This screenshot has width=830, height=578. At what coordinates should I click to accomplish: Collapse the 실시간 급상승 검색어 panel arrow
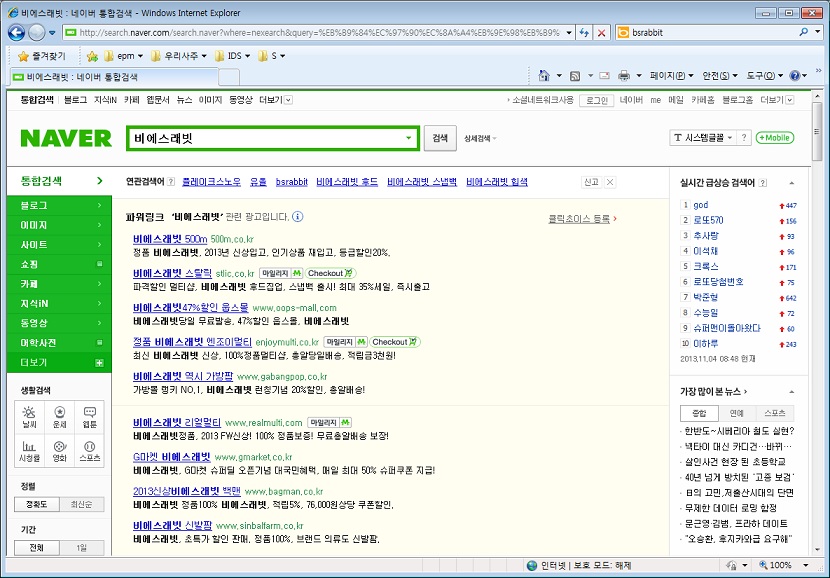[791, 183]
